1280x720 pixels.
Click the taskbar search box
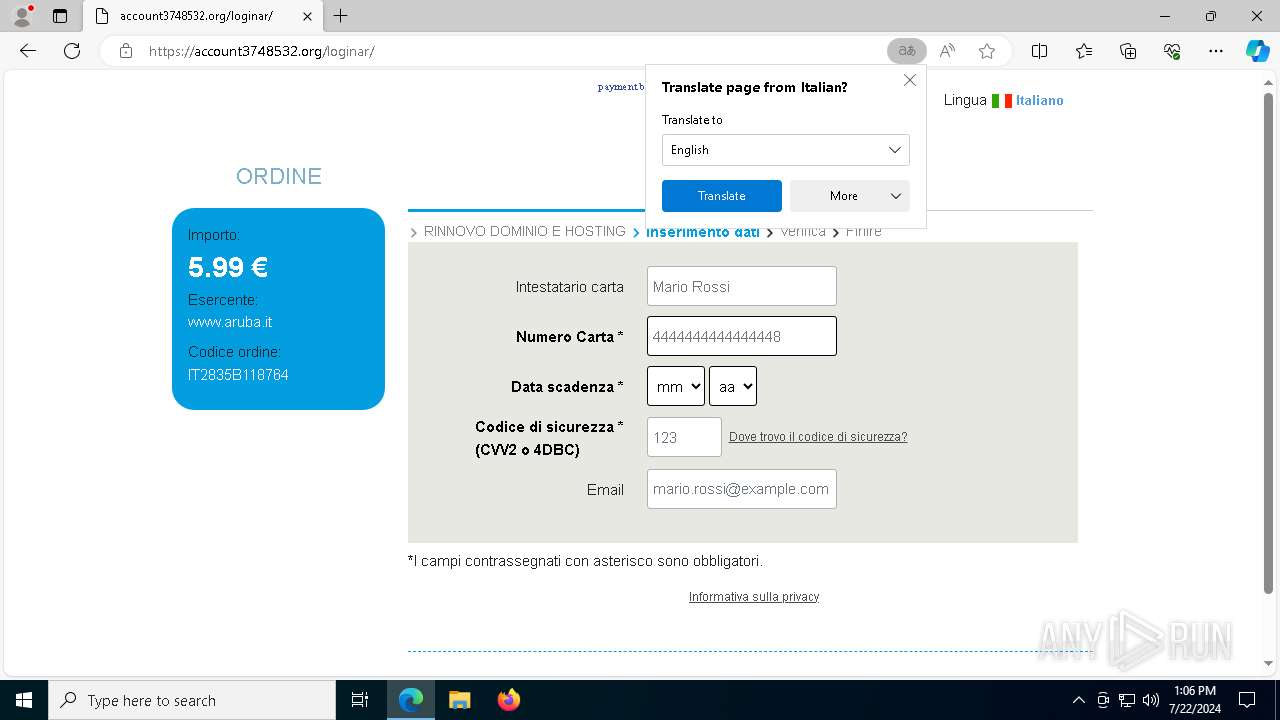tap(192, 700)
